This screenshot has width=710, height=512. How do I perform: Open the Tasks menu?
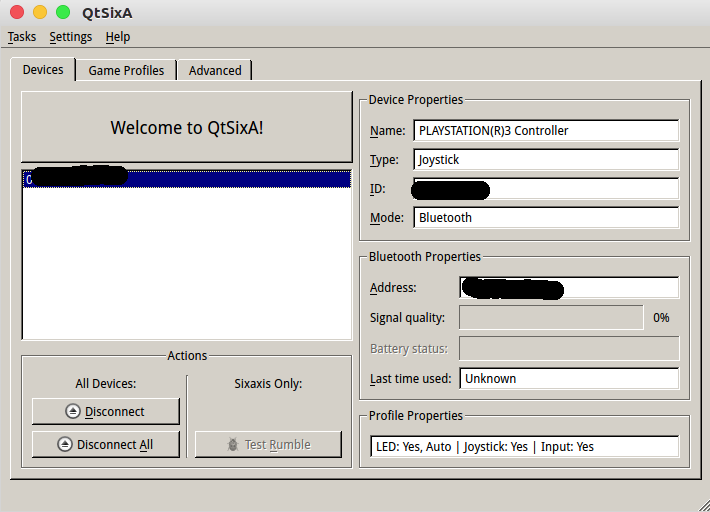tap(21, 37)
